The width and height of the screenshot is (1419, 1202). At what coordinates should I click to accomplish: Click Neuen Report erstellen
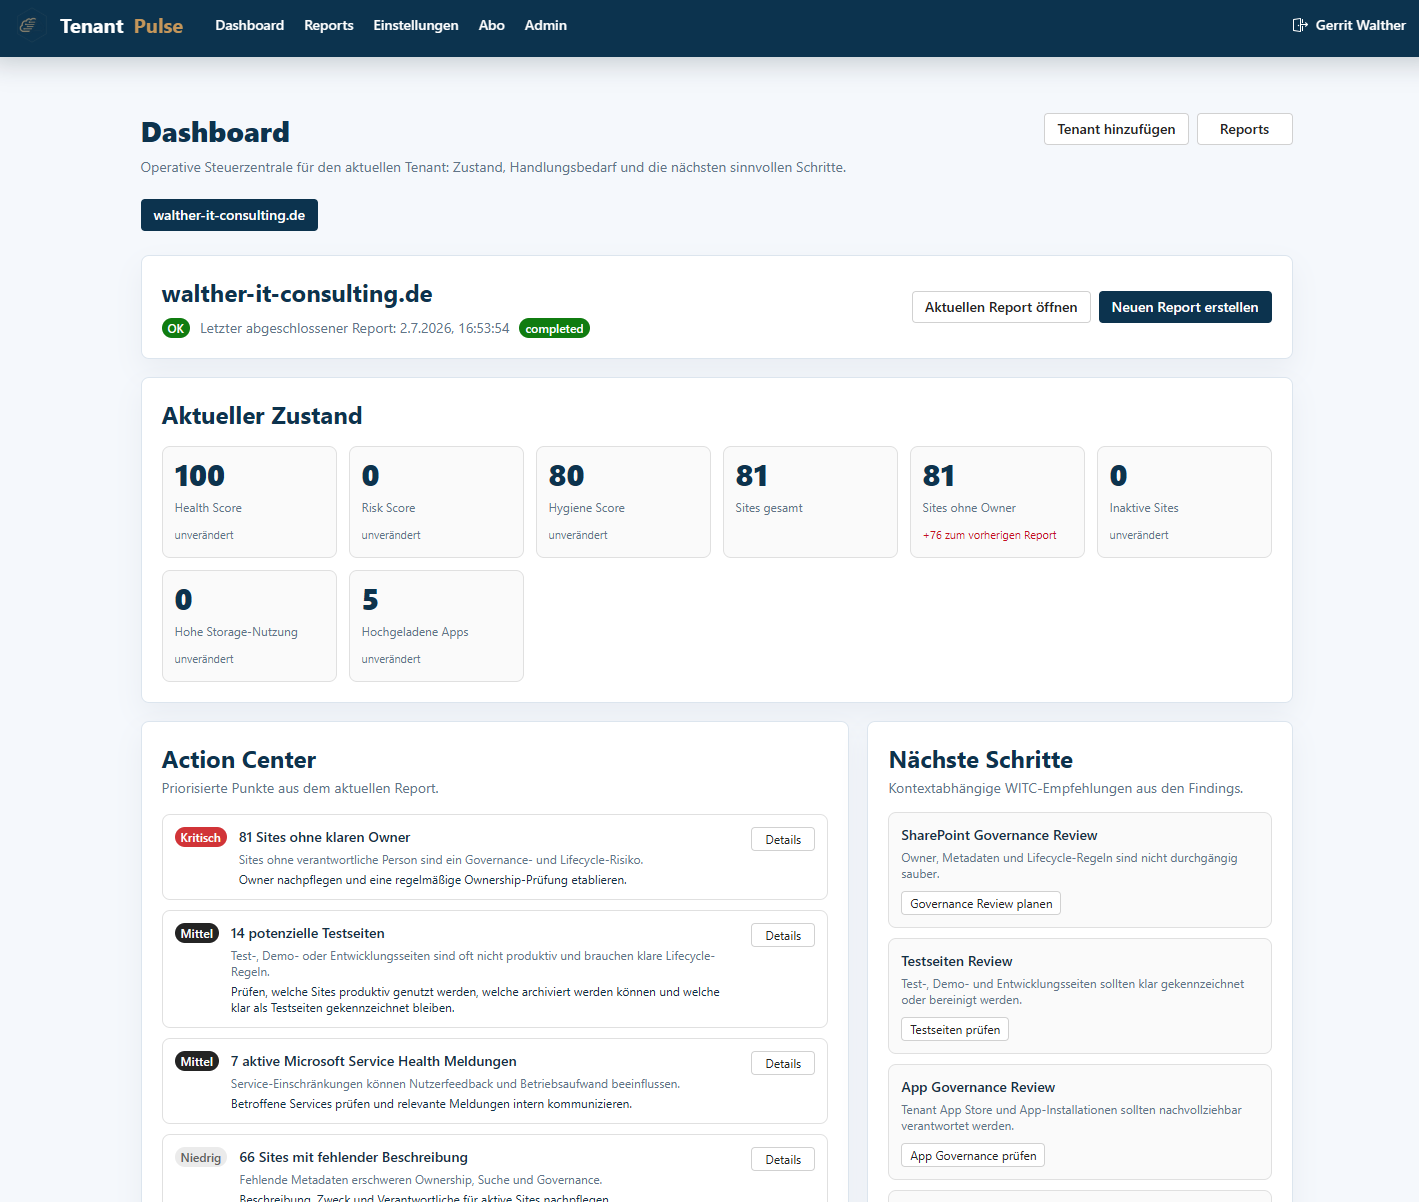1185,307
